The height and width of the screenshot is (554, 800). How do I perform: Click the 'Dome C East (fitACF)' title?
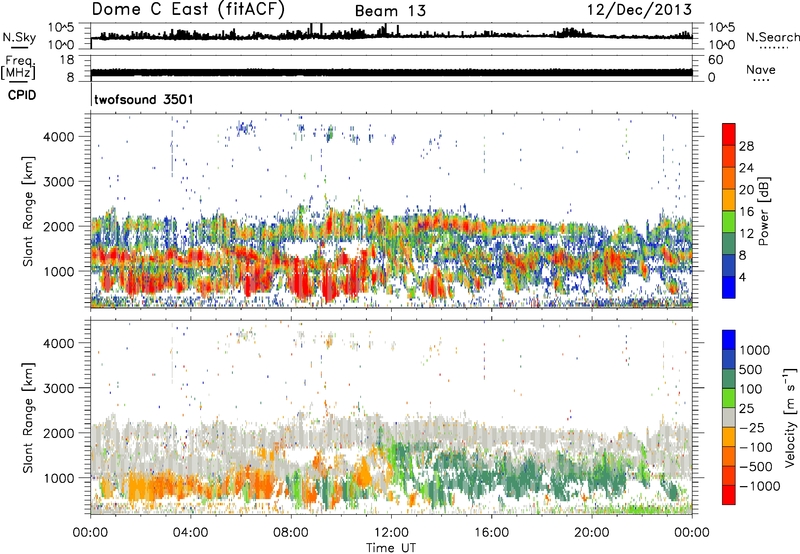188,10
